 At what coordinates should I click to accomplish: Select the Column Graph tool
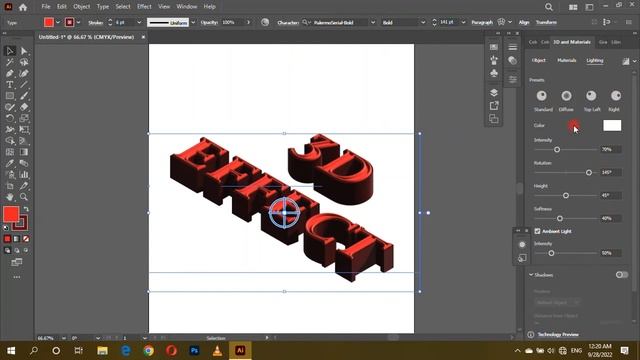pos(24,174)
